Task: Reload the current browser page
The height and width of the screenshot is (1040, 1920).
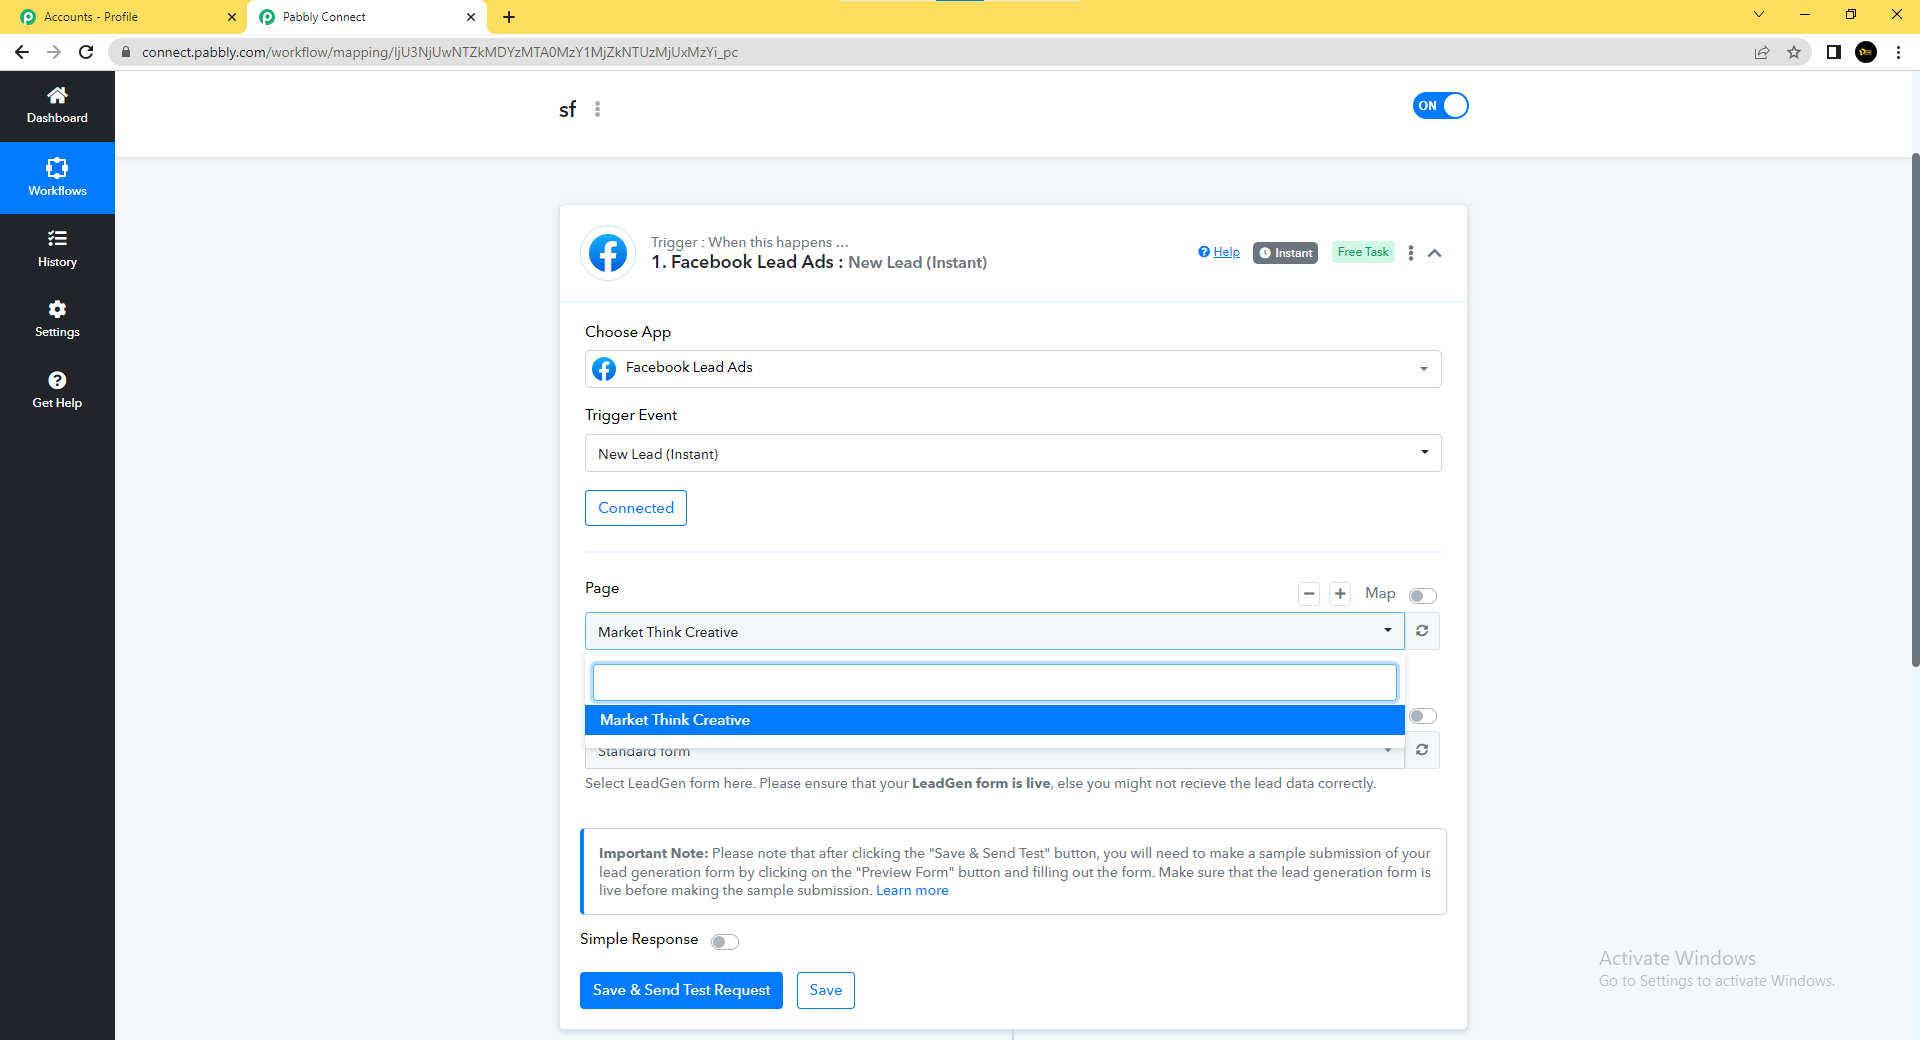Action: tap(86, 52)
